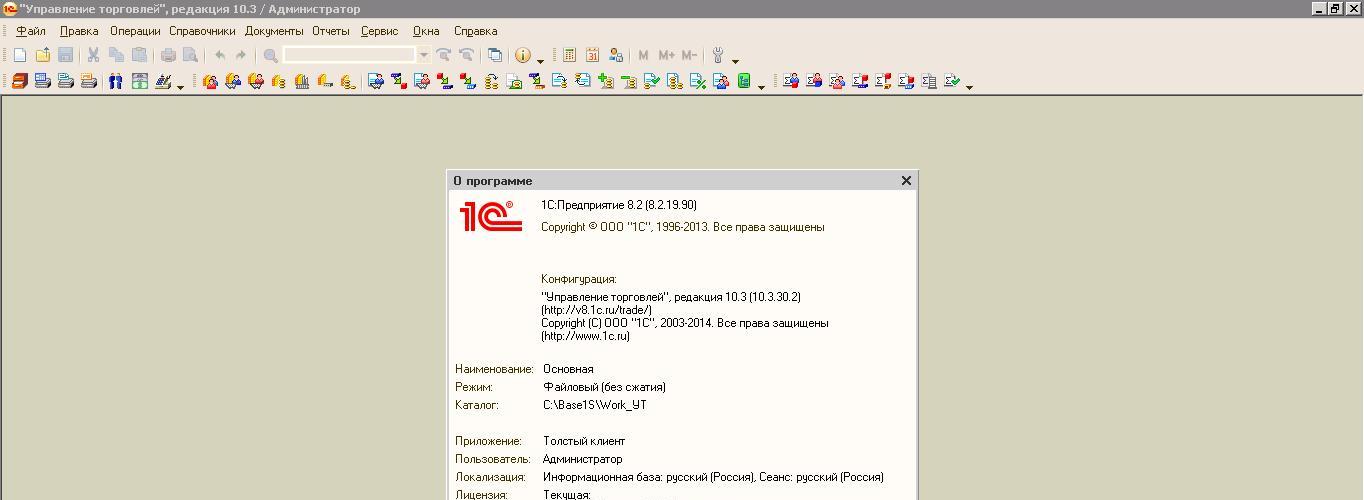Click the user with lock icon

(x=615, y=55)
